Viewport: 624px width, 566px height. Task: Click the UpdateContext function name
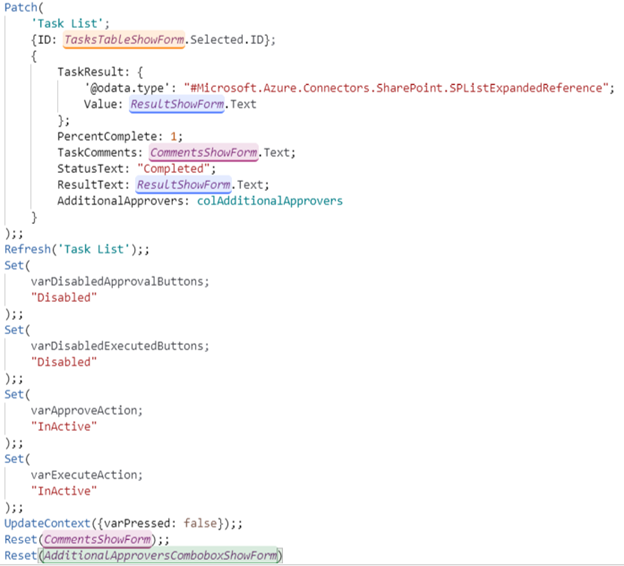pyautogui.click(x=47, y=523)
